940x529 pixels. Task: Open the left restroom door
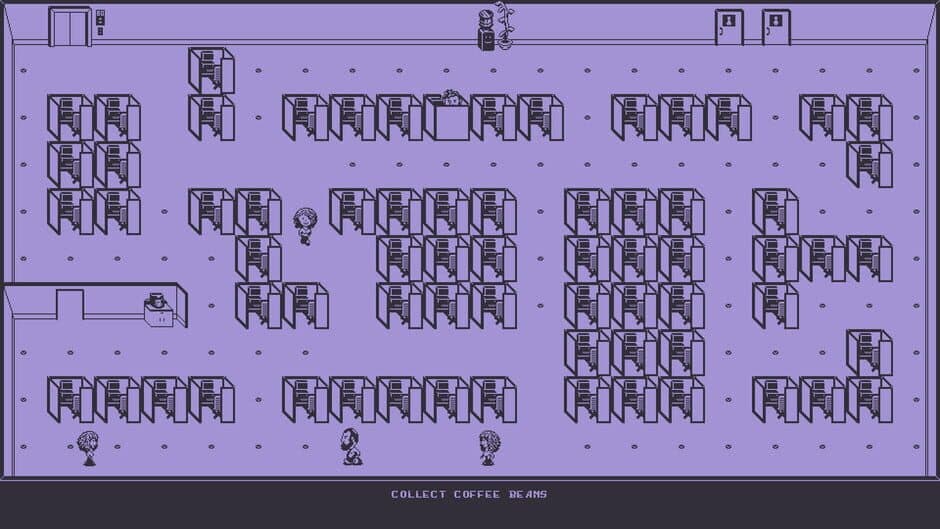[729, 27]
